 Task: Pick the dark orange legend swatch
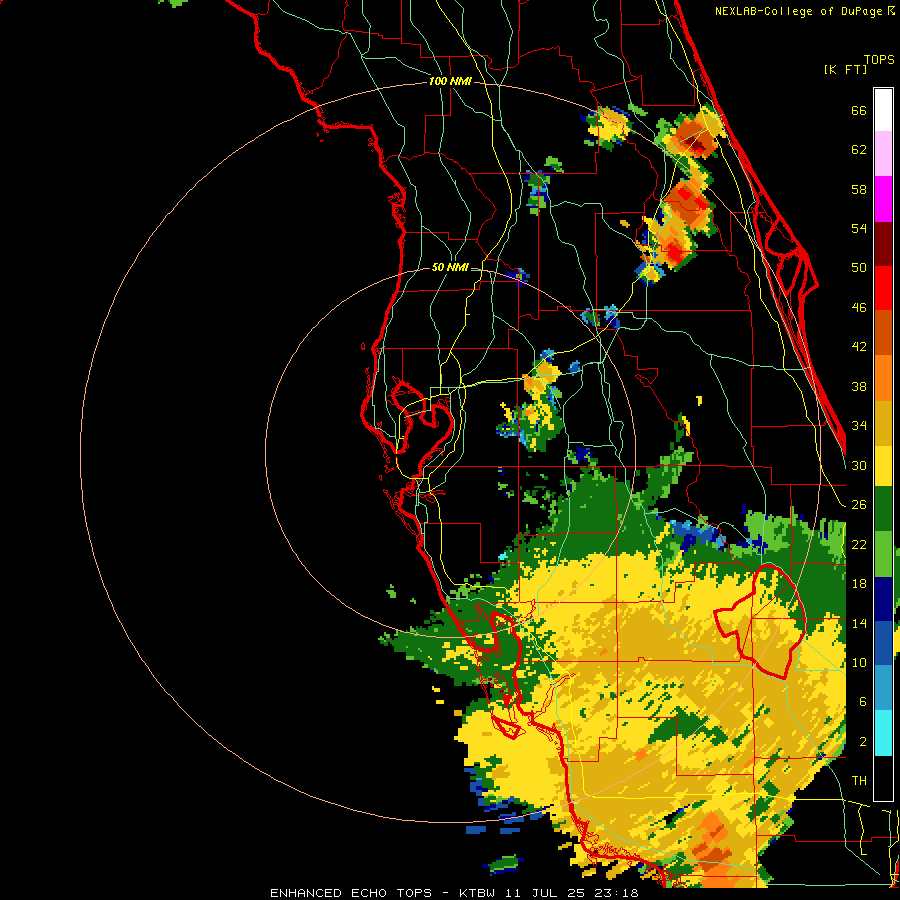click(x=883, y=333)
